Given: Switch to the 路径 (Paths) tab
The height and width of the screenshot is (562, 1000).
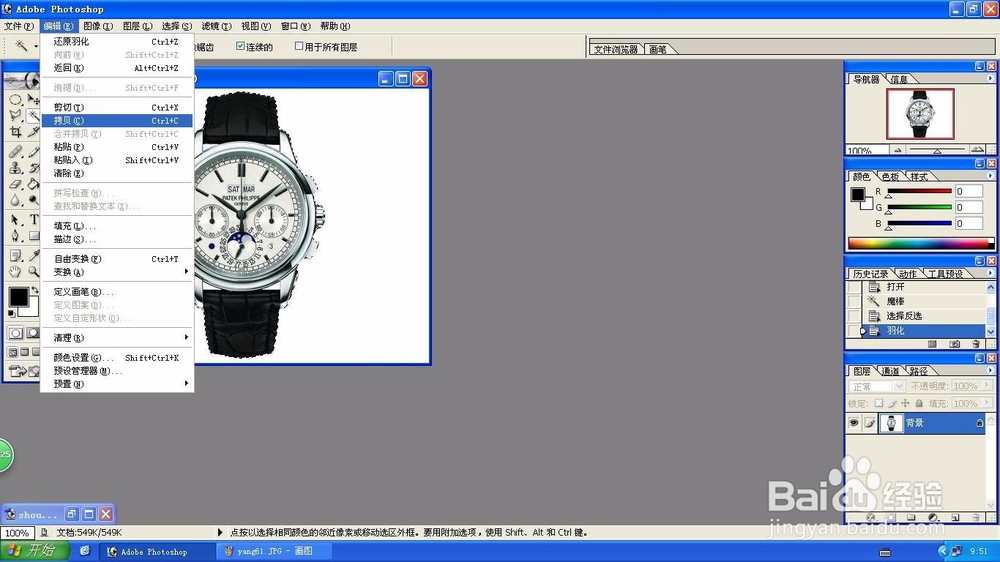Looking at the screenshot, I should coord(918,371).
